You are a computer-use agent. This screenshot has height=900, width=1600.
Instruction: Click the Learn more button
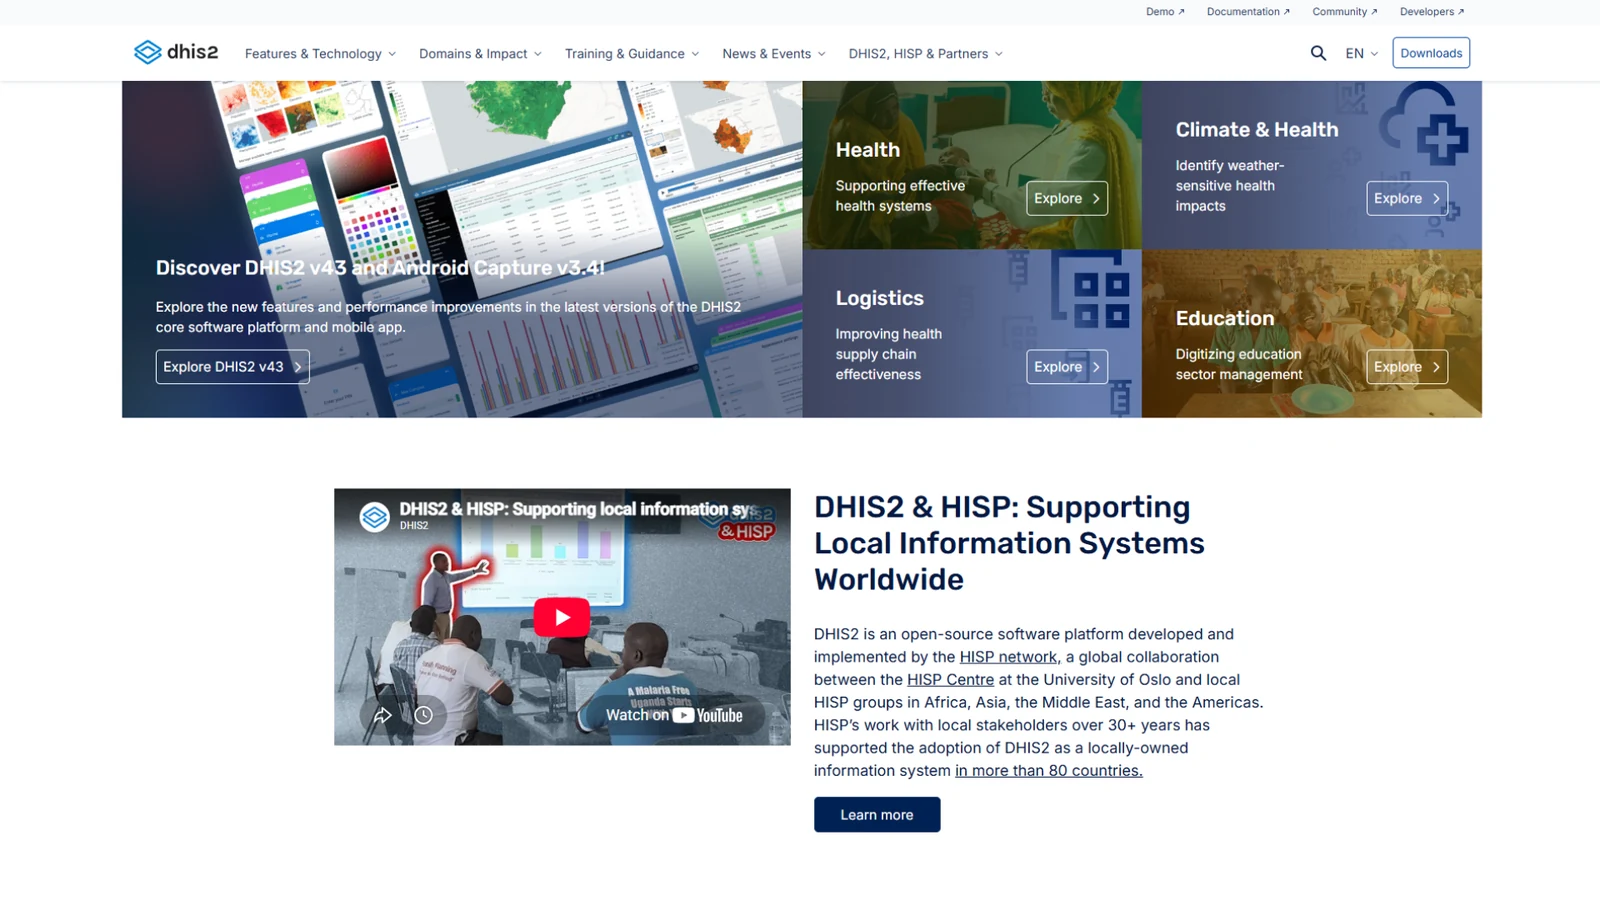pyautogui.click(x=877, y=815)
